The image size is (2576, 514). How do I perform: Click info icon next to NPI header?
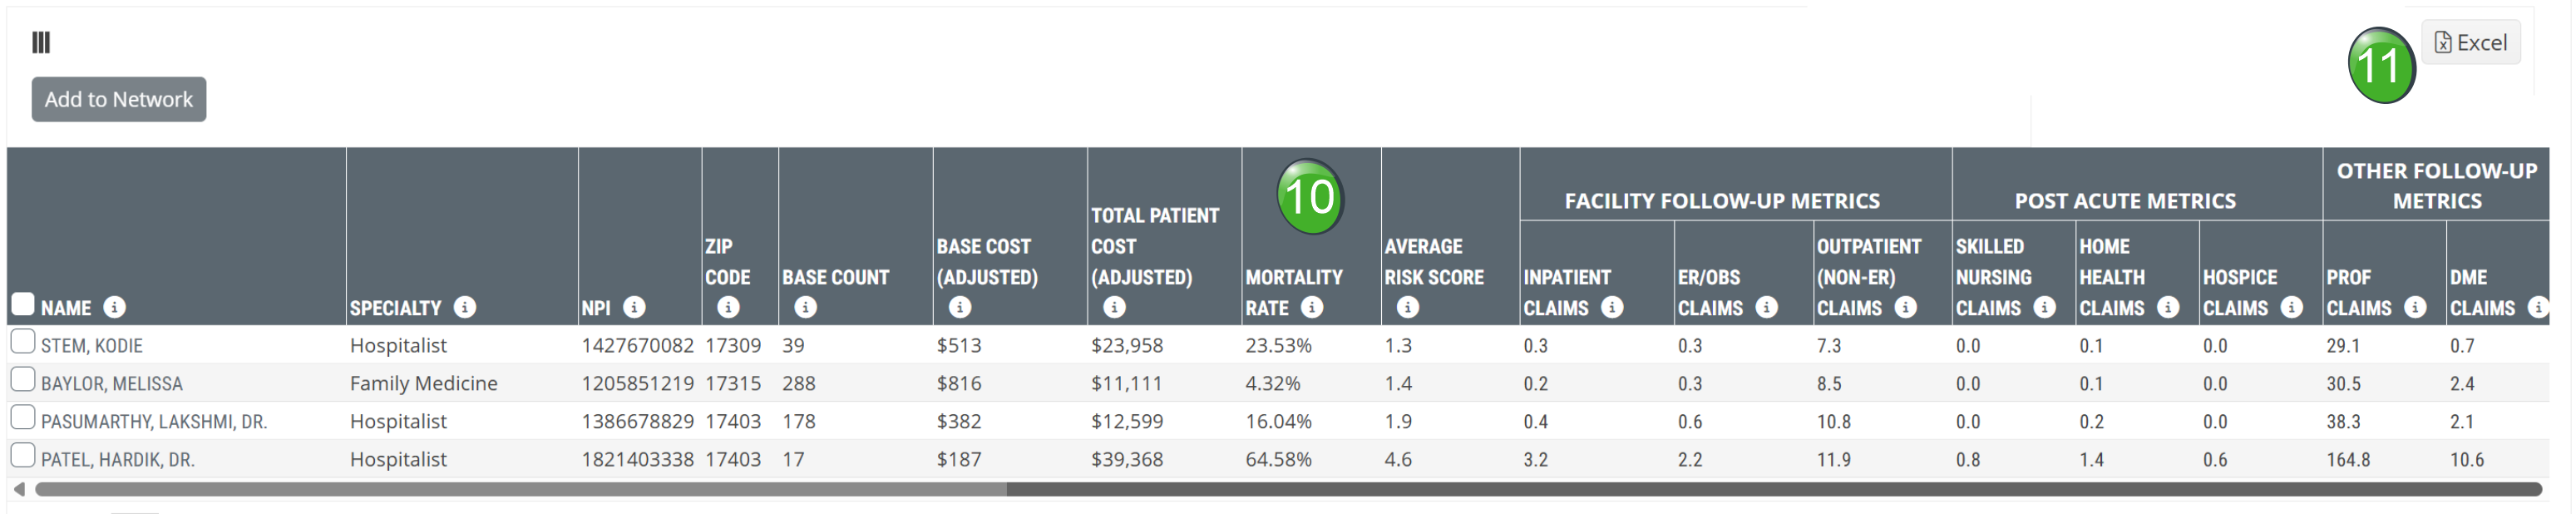pos(634,307)
